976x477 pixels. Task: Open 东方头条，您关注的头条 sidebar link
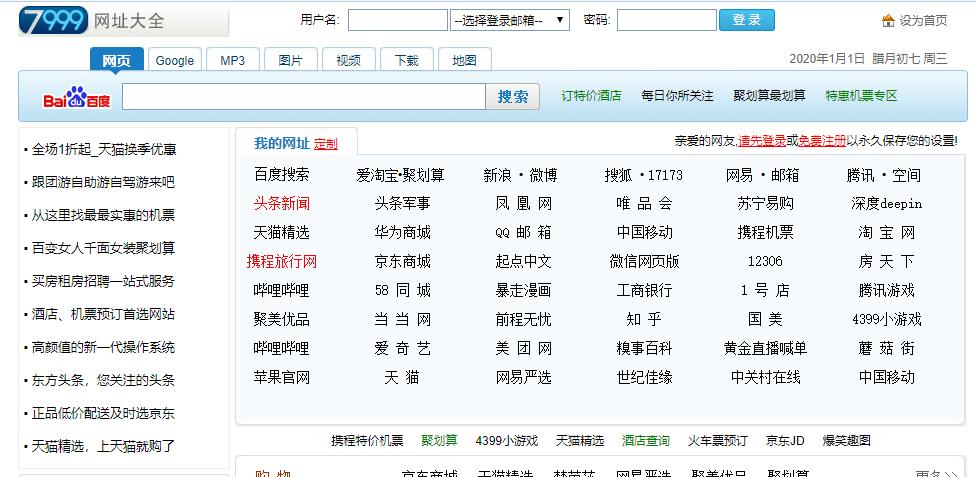(103, 380)
